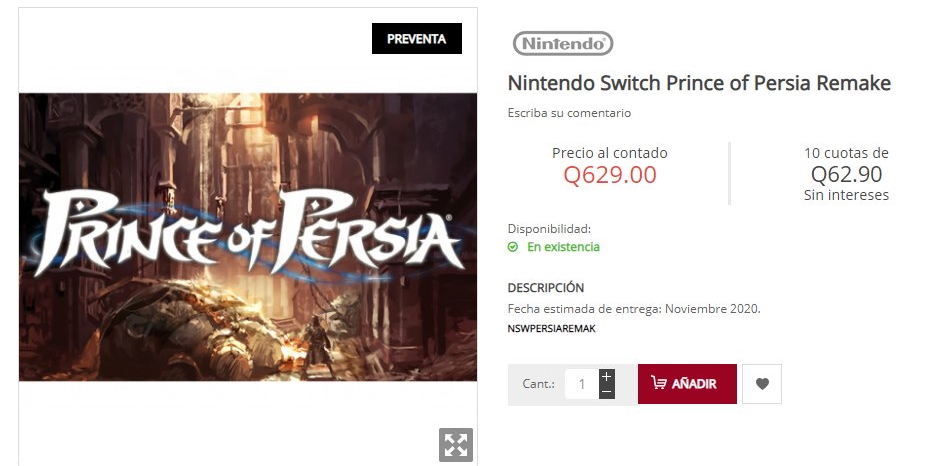Click the NSWPERSIAREMAK product code

click(552, 328)
